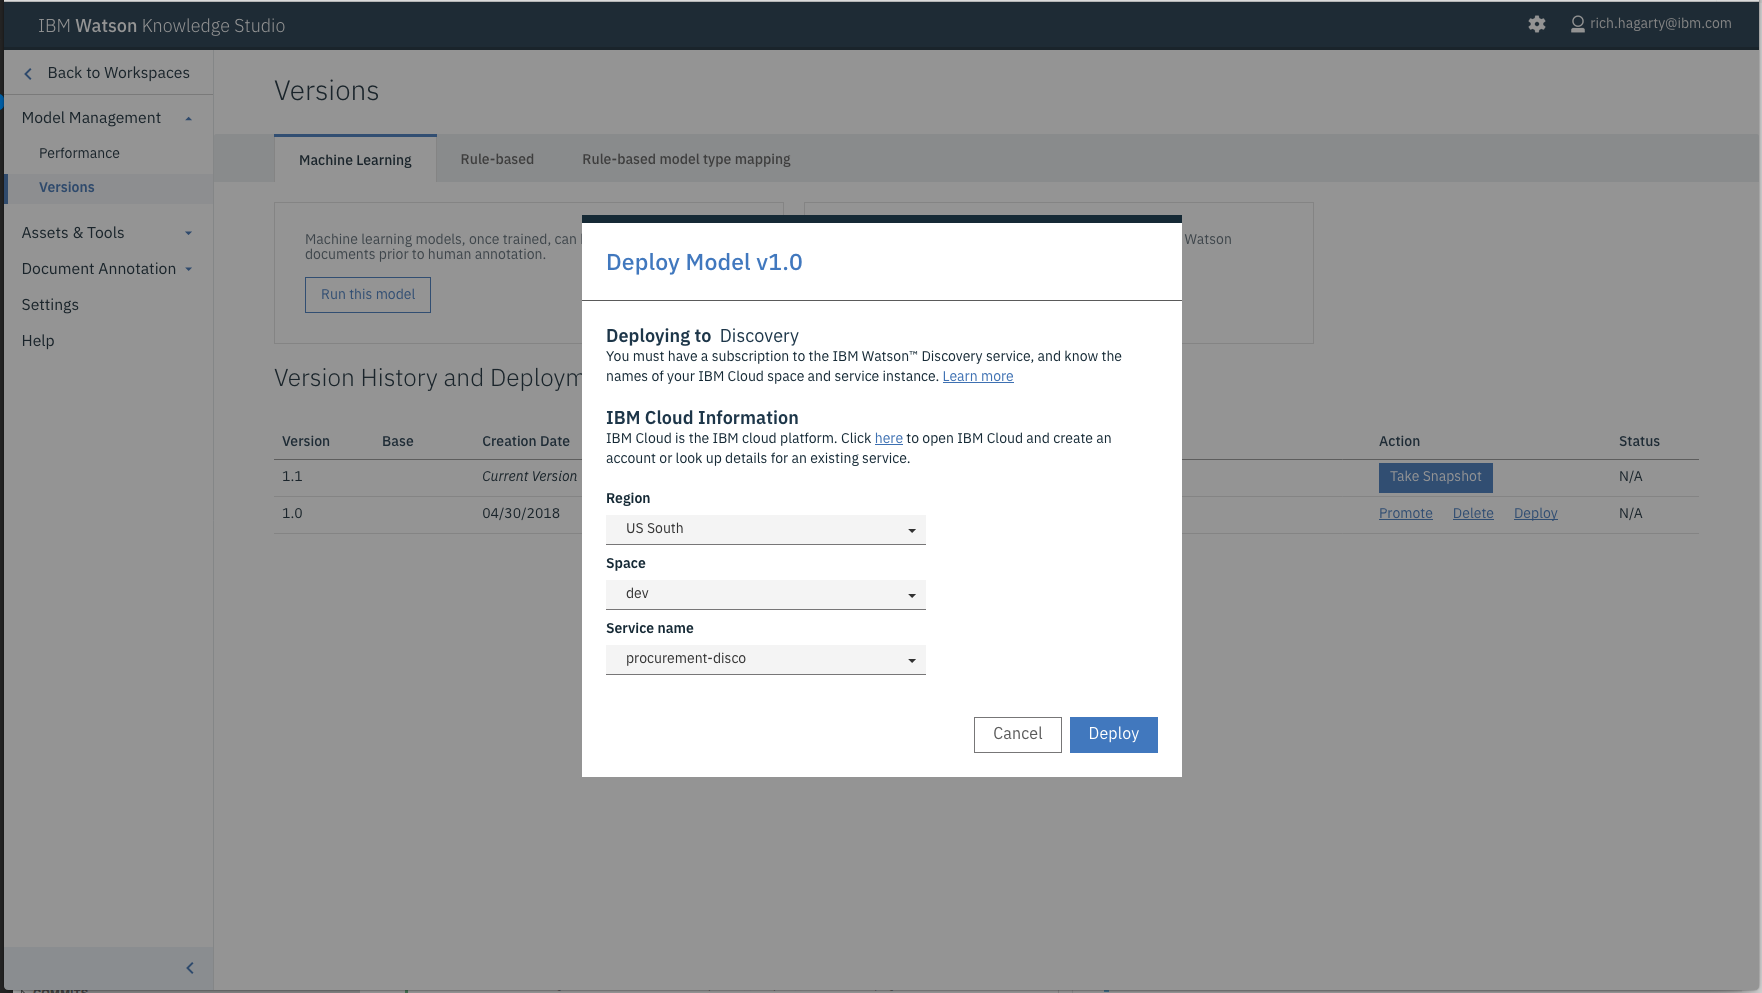Expand the Document Annotation section
Image resolution: width=1762 pixels, height=993 pixels.
click(188, 269)
